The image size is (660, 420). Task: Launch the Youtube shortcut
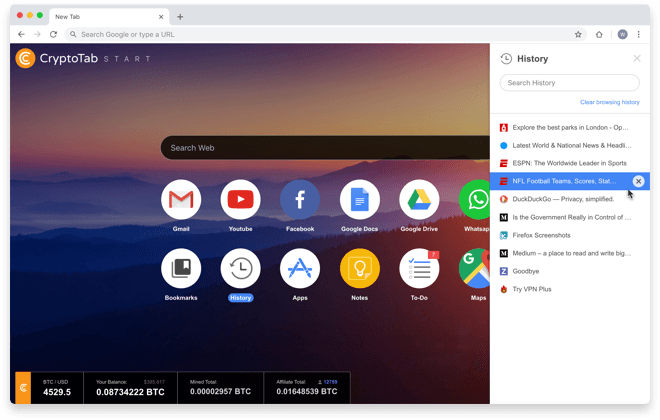coord(240,200)
